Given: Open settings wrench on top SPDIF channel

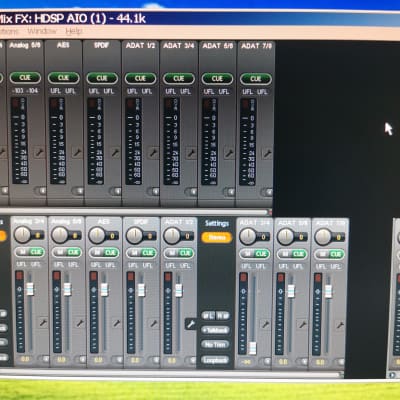Looking at the screenshot, I should [115, 153].
